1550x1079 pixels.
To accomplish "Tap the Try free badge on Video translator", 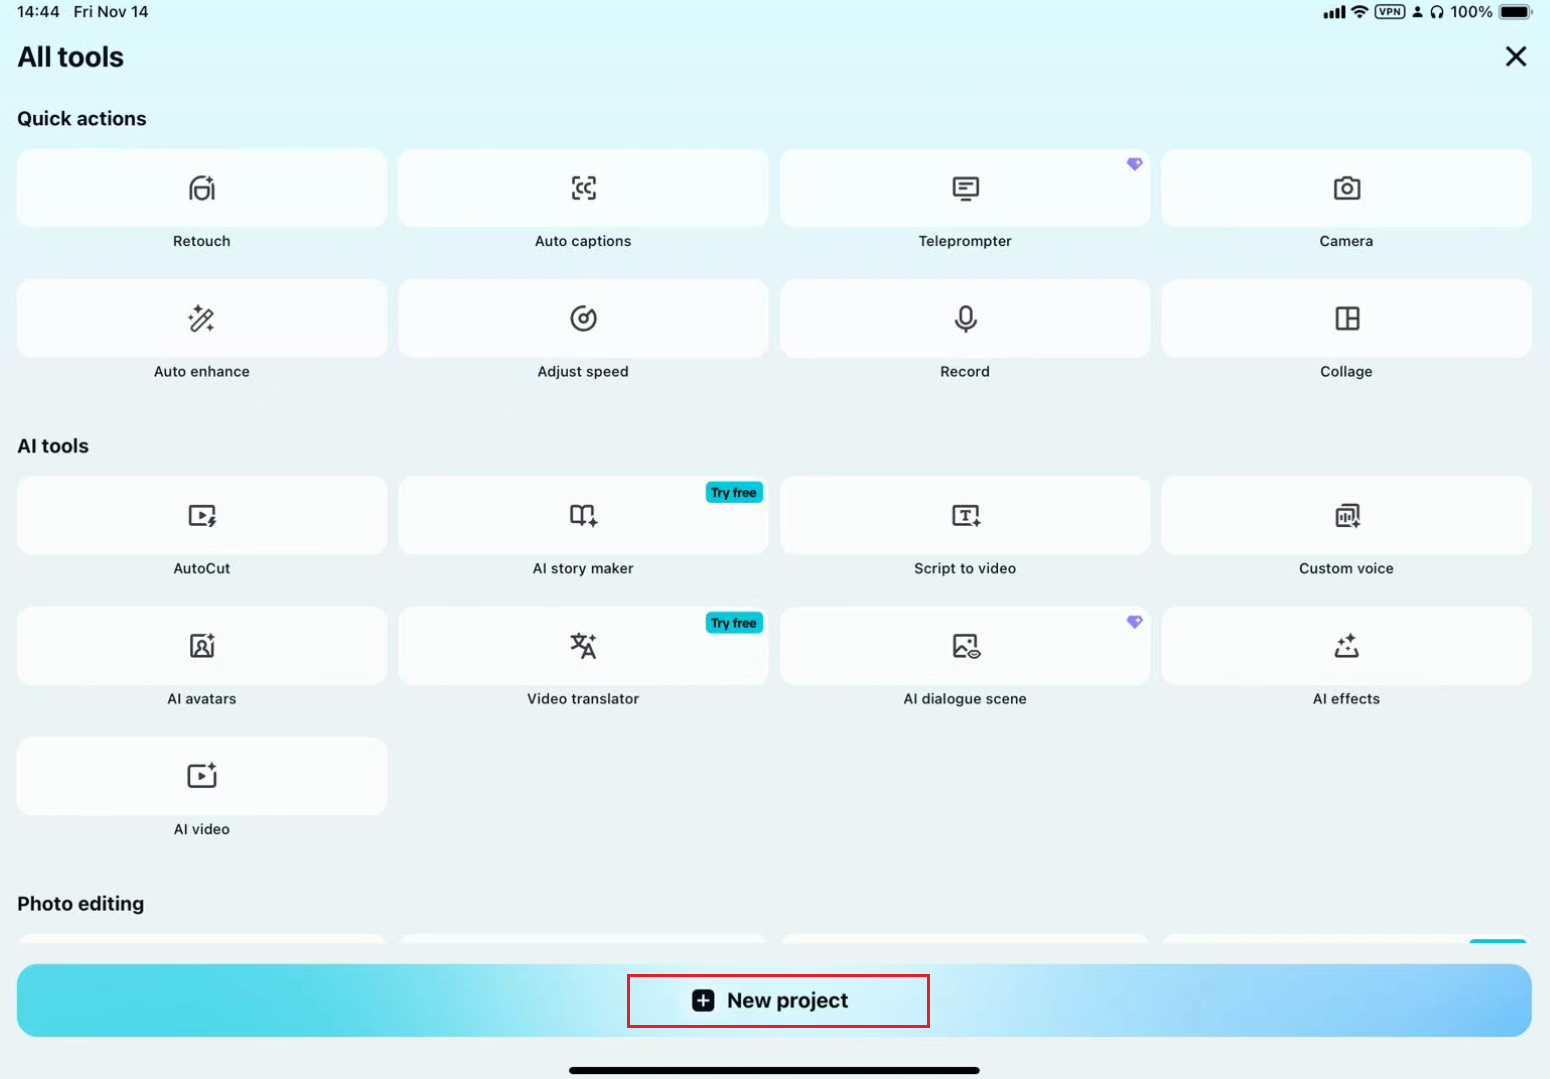I will click(734, 623).
